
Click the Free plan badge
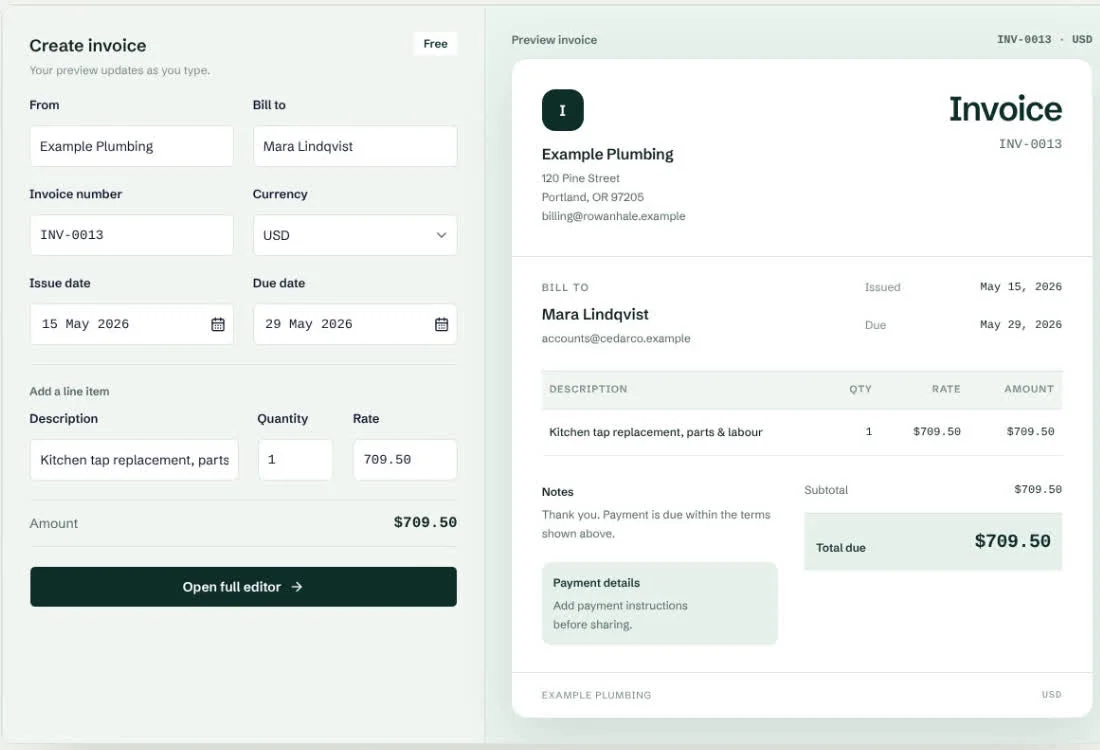click(x=436, y=43)
